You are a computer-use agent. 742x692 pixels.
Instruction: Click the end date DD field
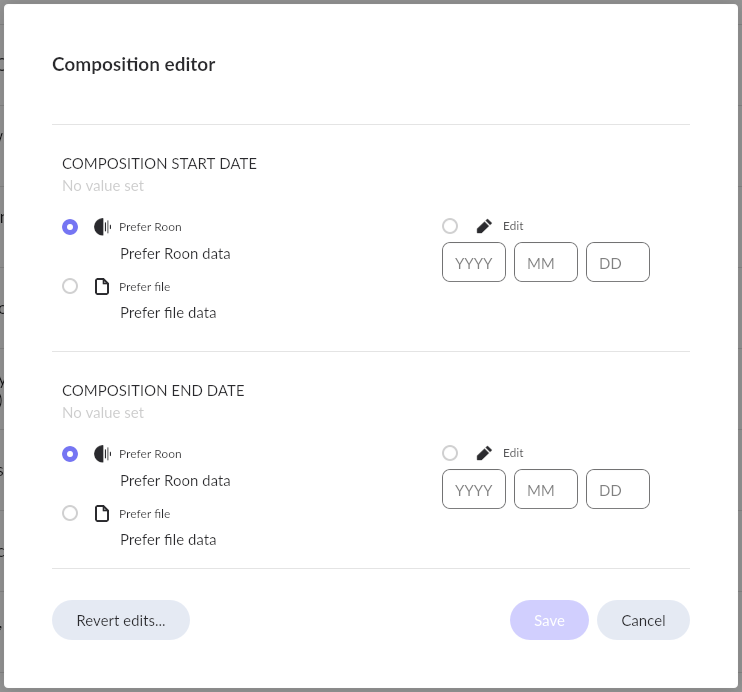click(x=618, y=490)
